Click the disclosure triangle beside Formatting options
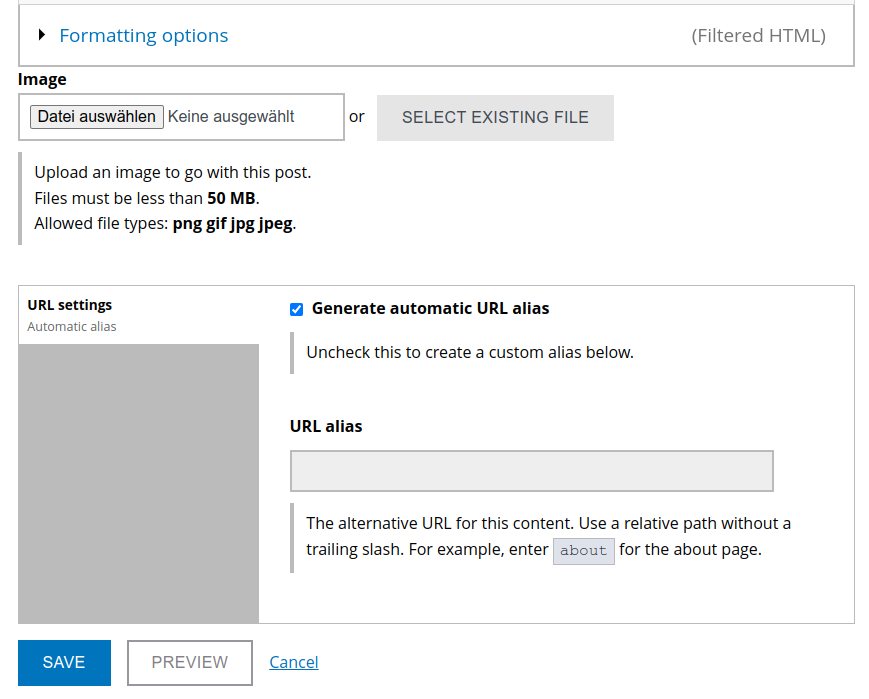The height and width of the screenshot is (699, 869). (x=40, y=33)
